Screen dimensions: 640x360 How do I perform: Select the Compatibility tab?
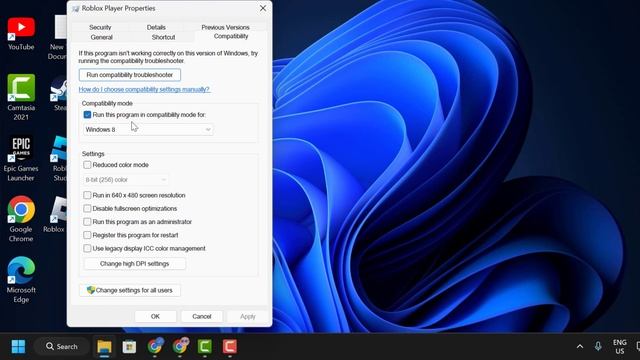click(231, 36)
